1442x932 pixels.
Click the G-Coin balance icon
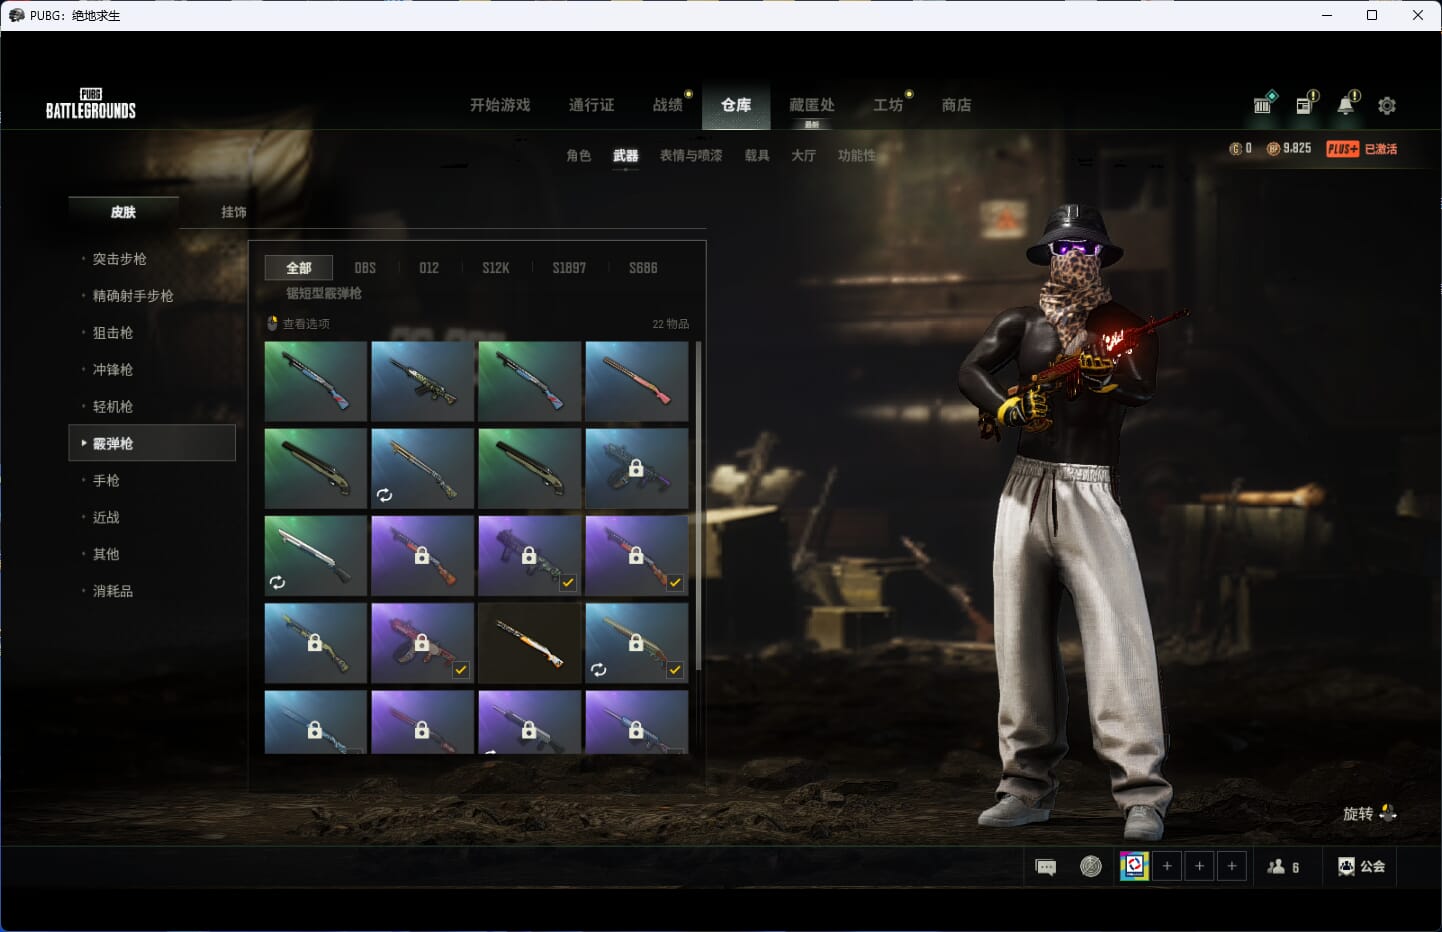1235,149
